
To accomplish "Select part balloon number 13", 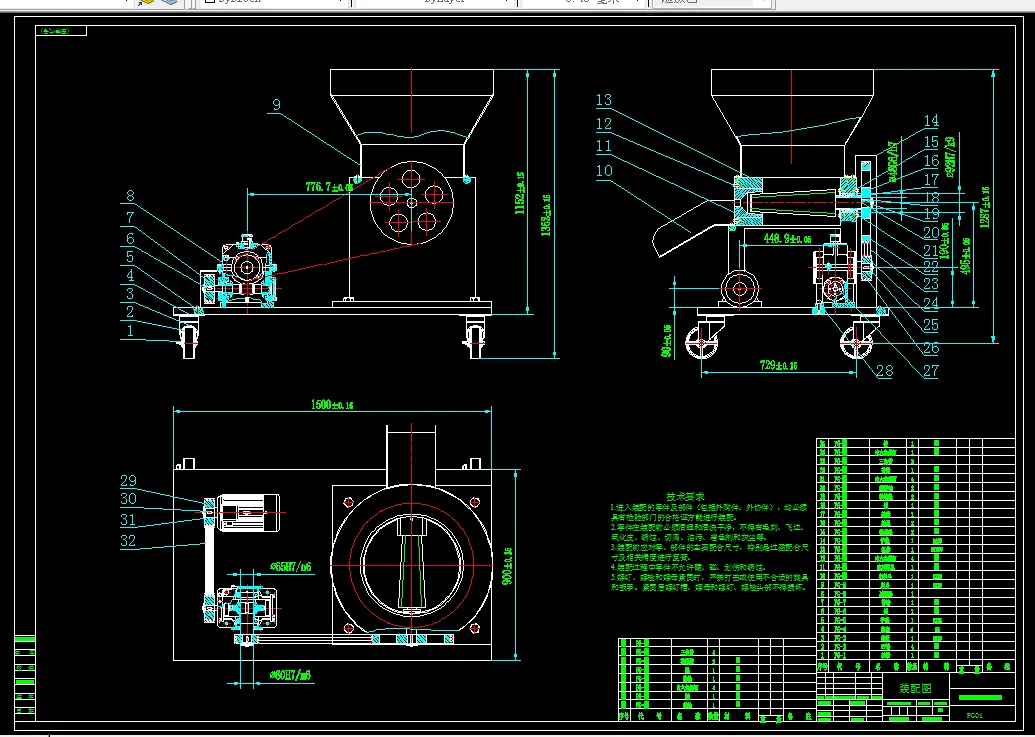I will pyautogui.click(x=604, y=100).
